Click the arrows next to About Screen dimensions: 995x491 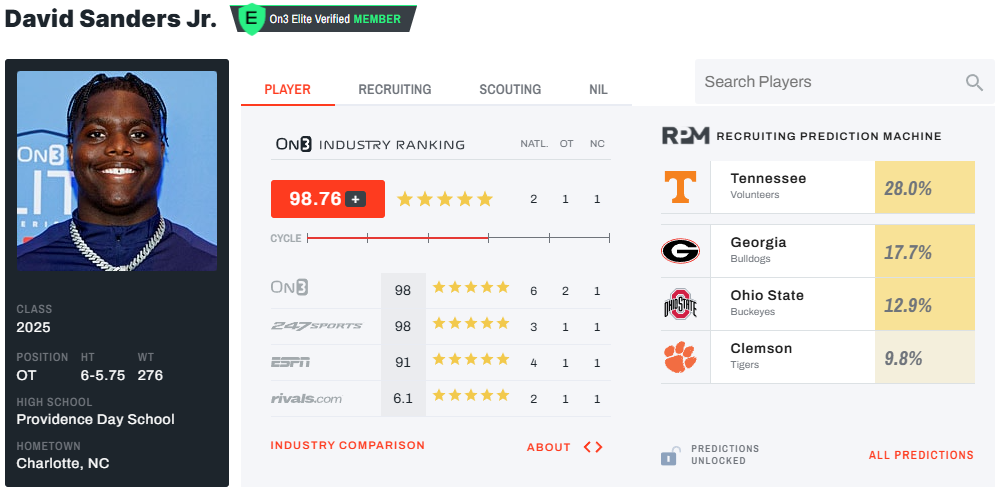593,447
